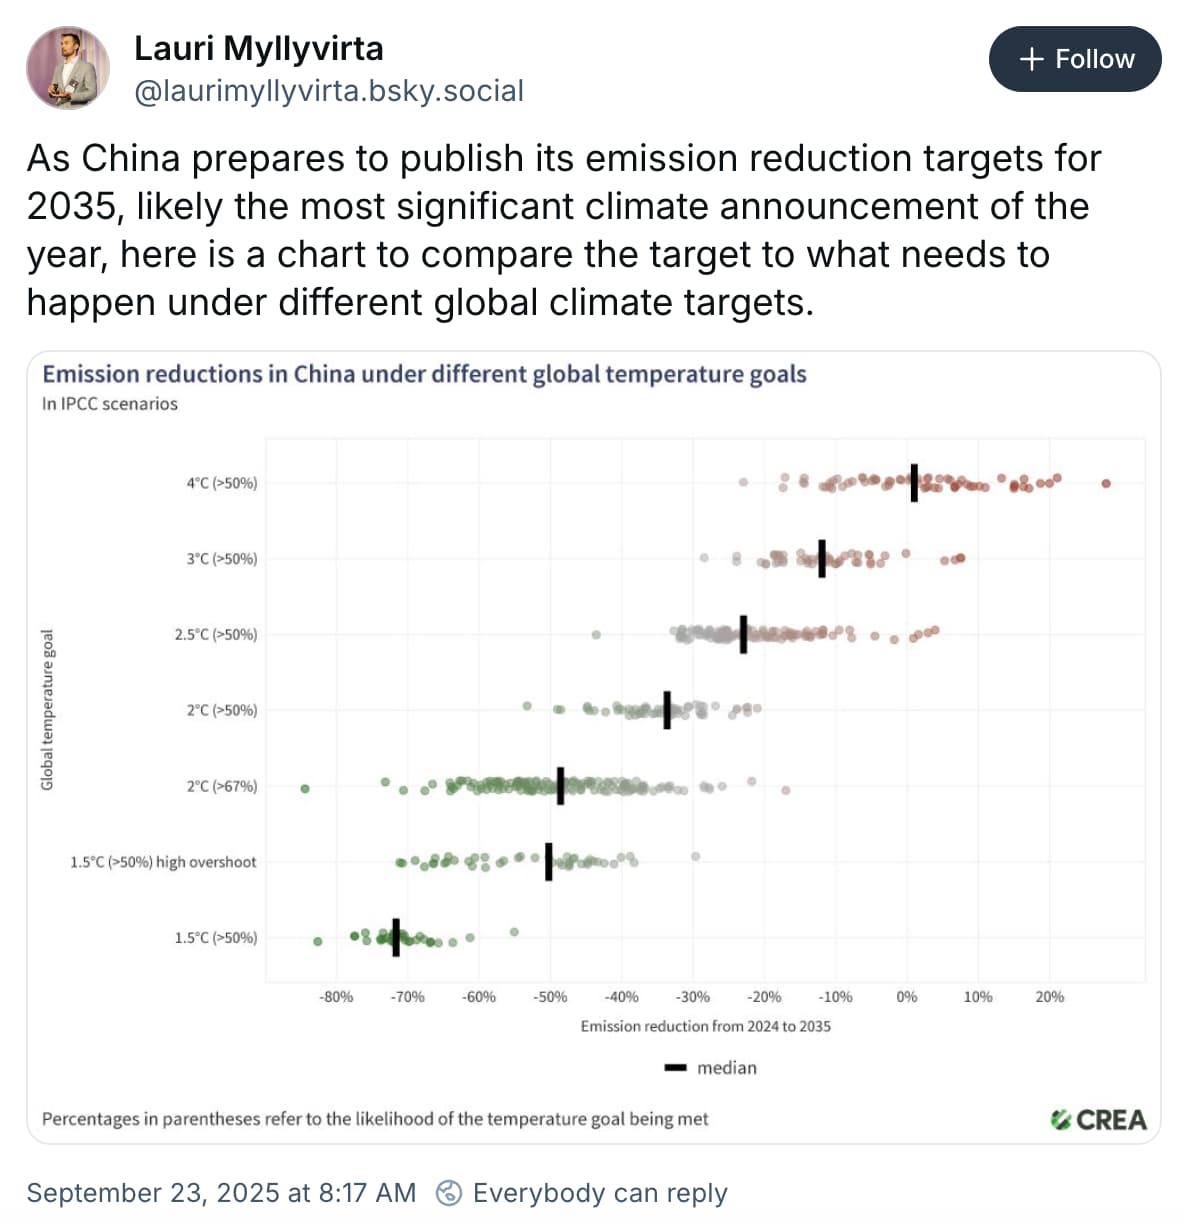Click the 2°C (>67%) median bar

point(560,786)
